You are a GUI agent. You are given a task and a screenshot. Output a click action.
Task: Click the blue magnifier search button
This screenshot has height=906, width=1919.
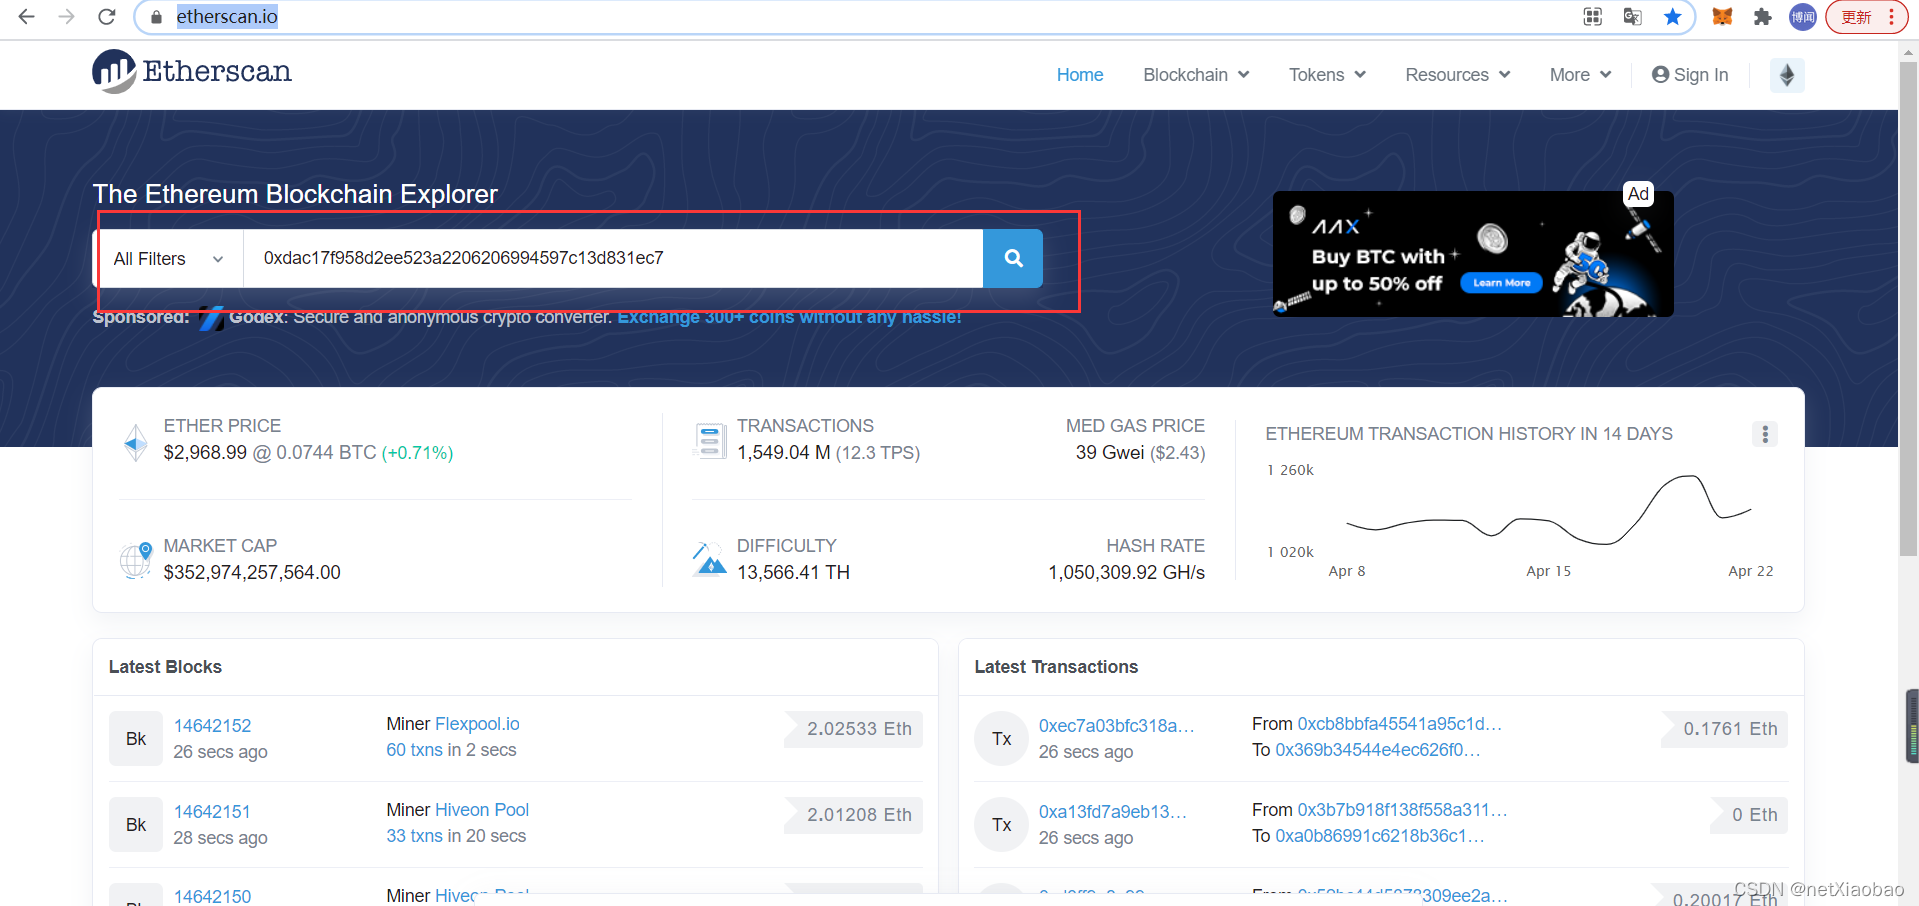[1013, 258]
